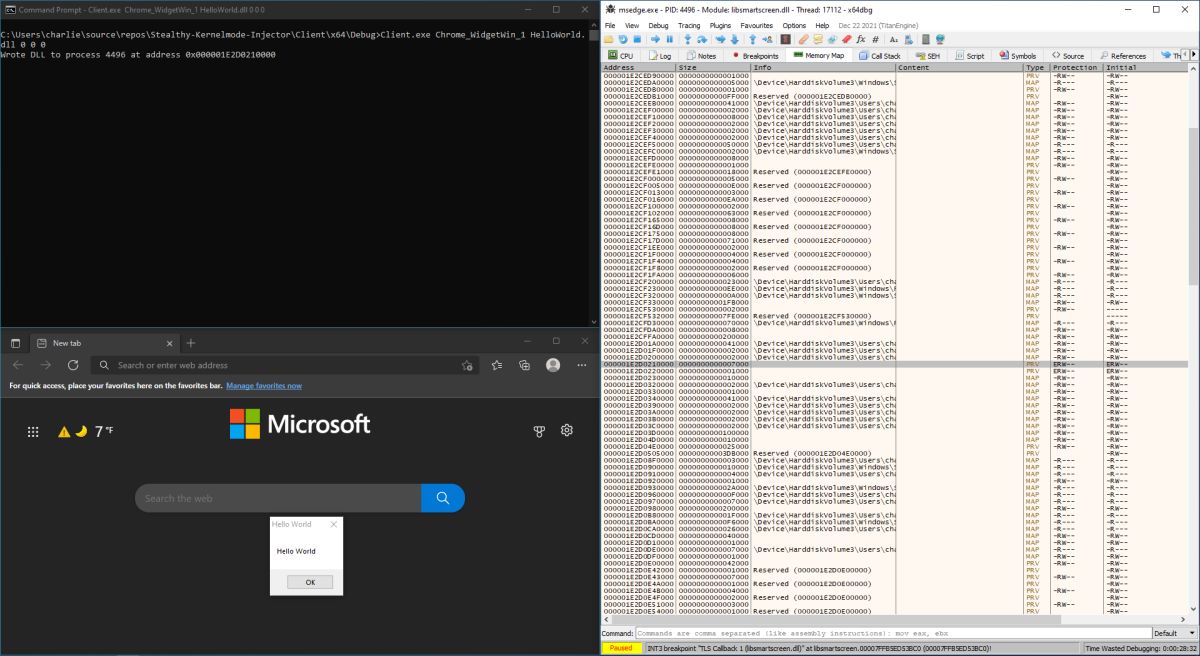Click the Restart debuggee icon in x64dbg
1200x656 pixels.
click(622, 39)
